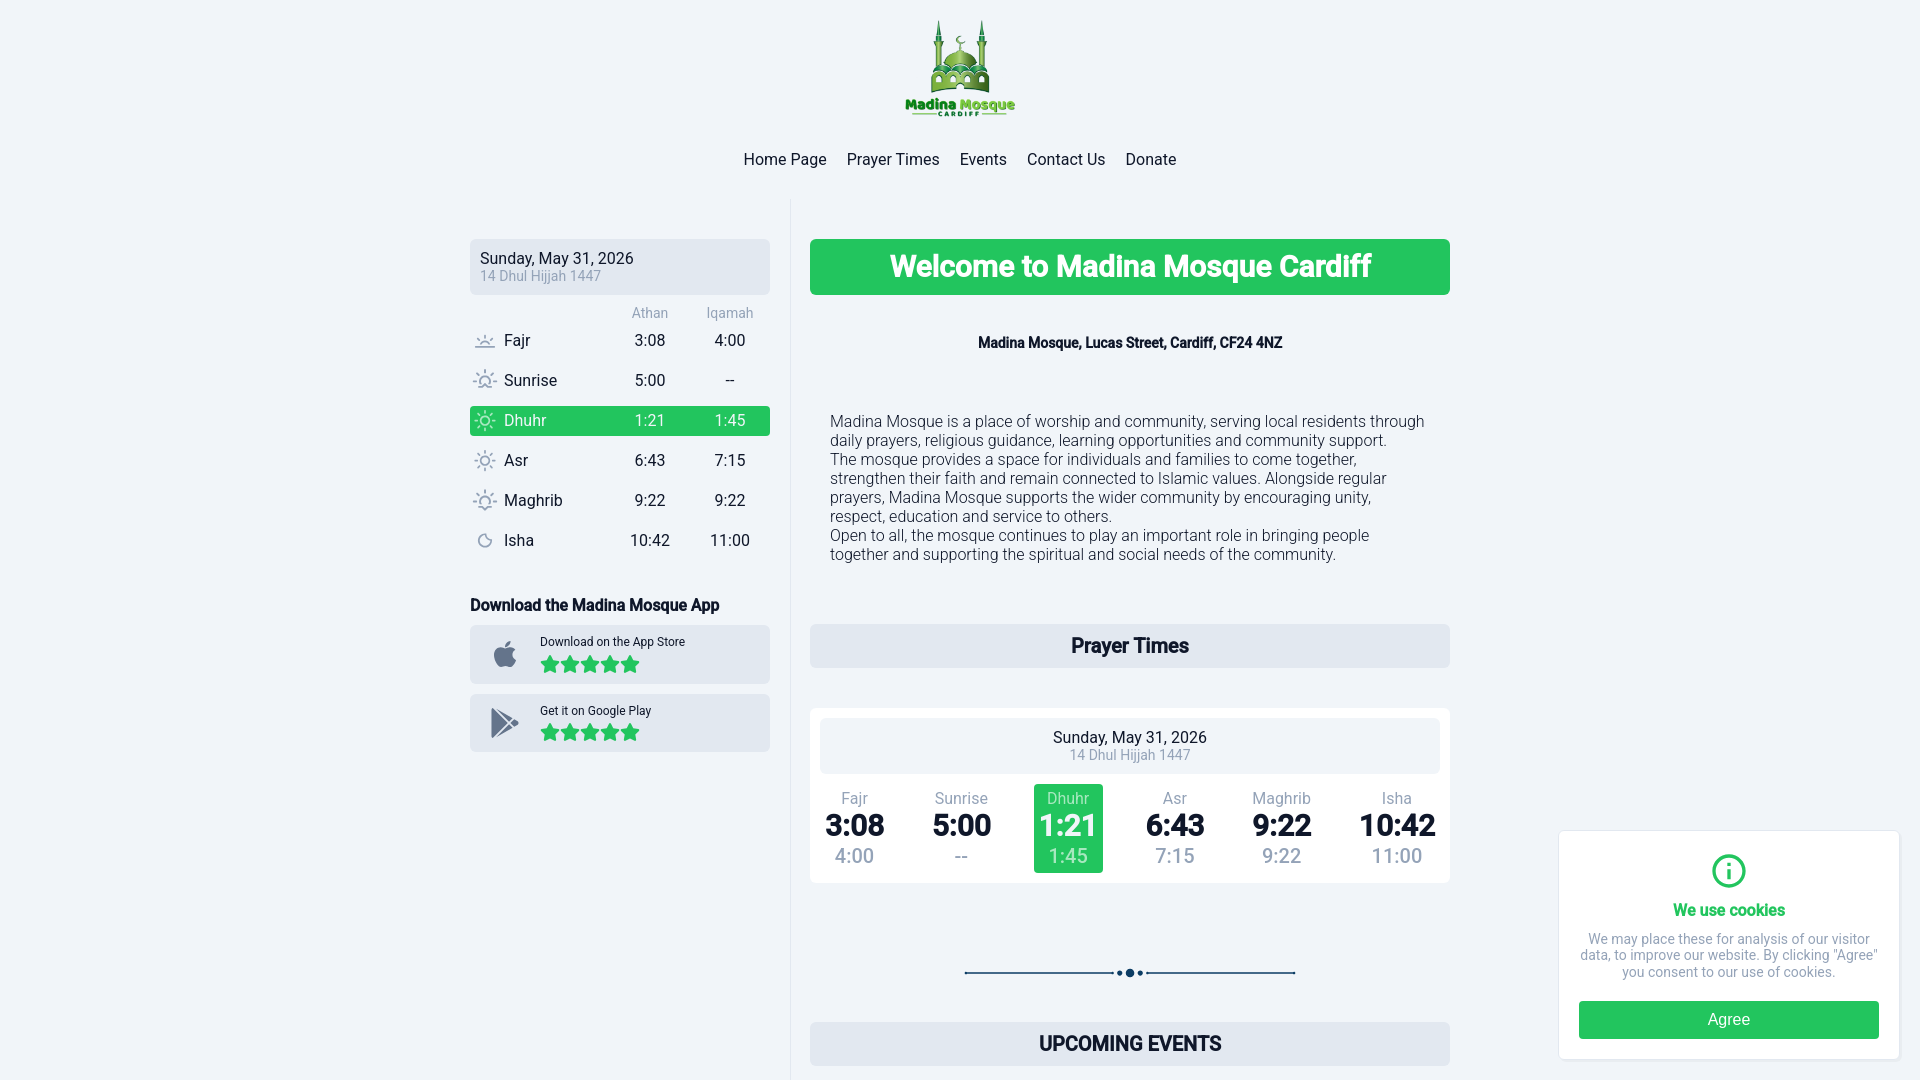Click Sunrise Athan time 5:00 in sidebar
This screenshot has height=1080, width=1920.
(x=650, y=381)
